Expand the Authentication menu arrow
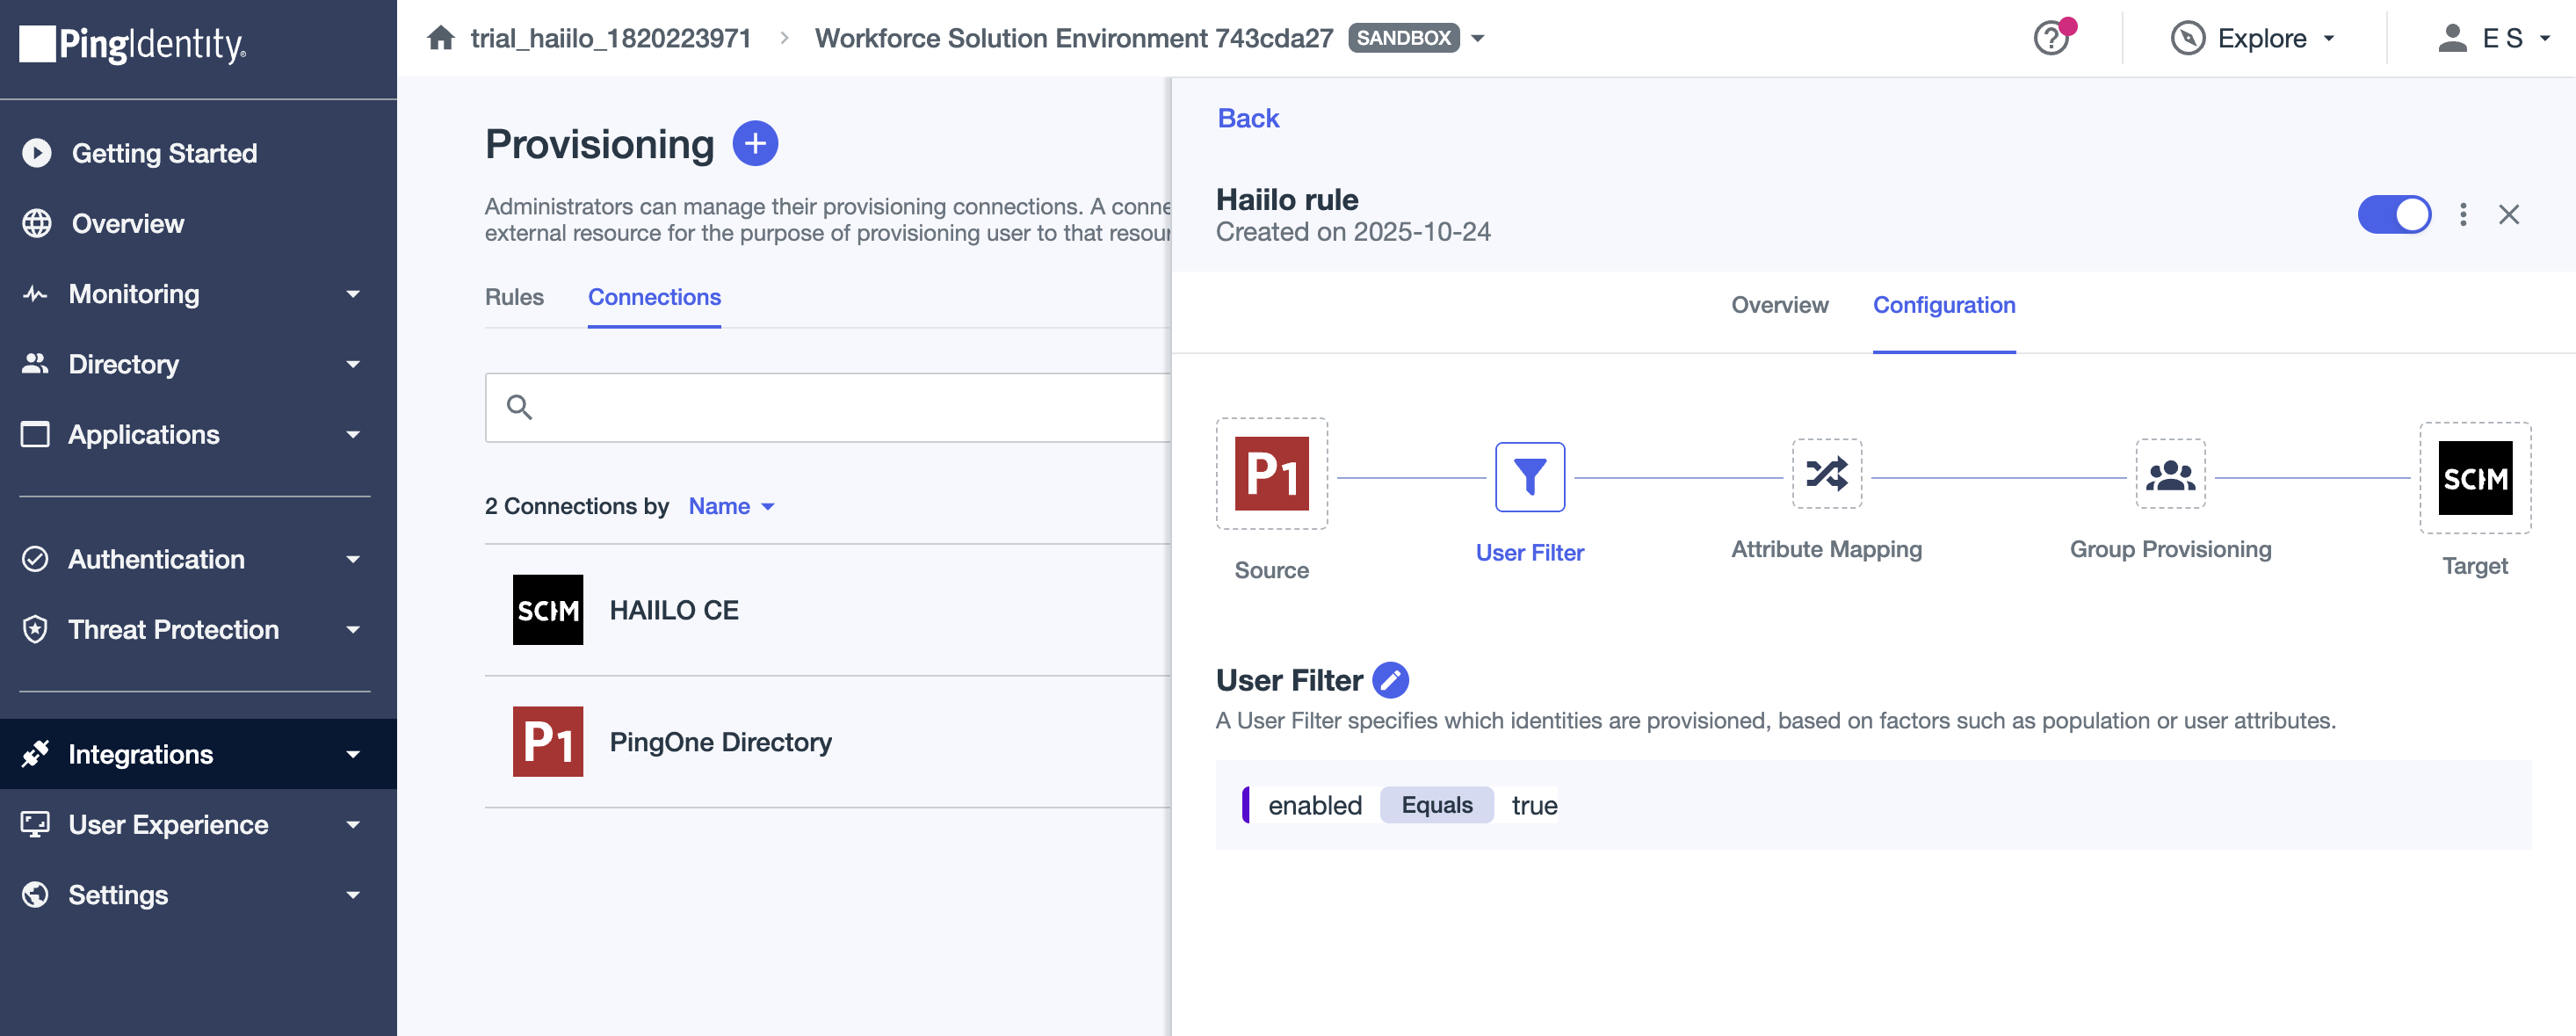The height and width of the screenshot is (1036, 2576). pyautogui.click(x=352, y=559)
